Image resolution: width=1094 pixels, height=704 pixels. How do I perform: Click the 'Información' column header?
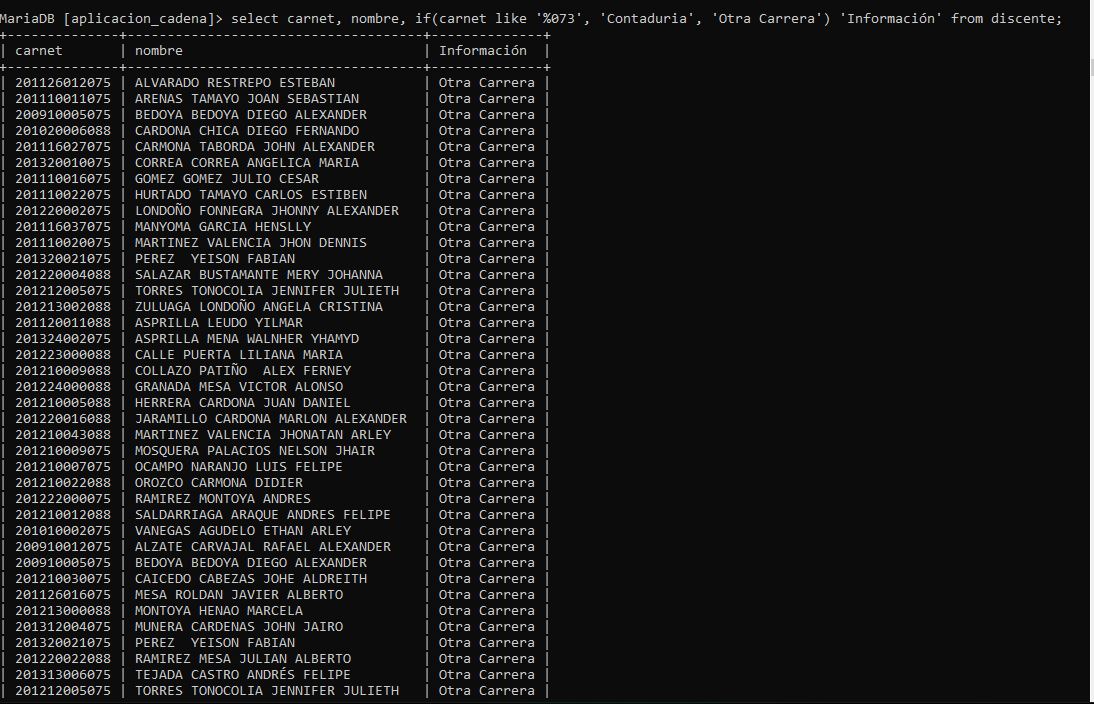pyautogui.click(x=483, y=51)
